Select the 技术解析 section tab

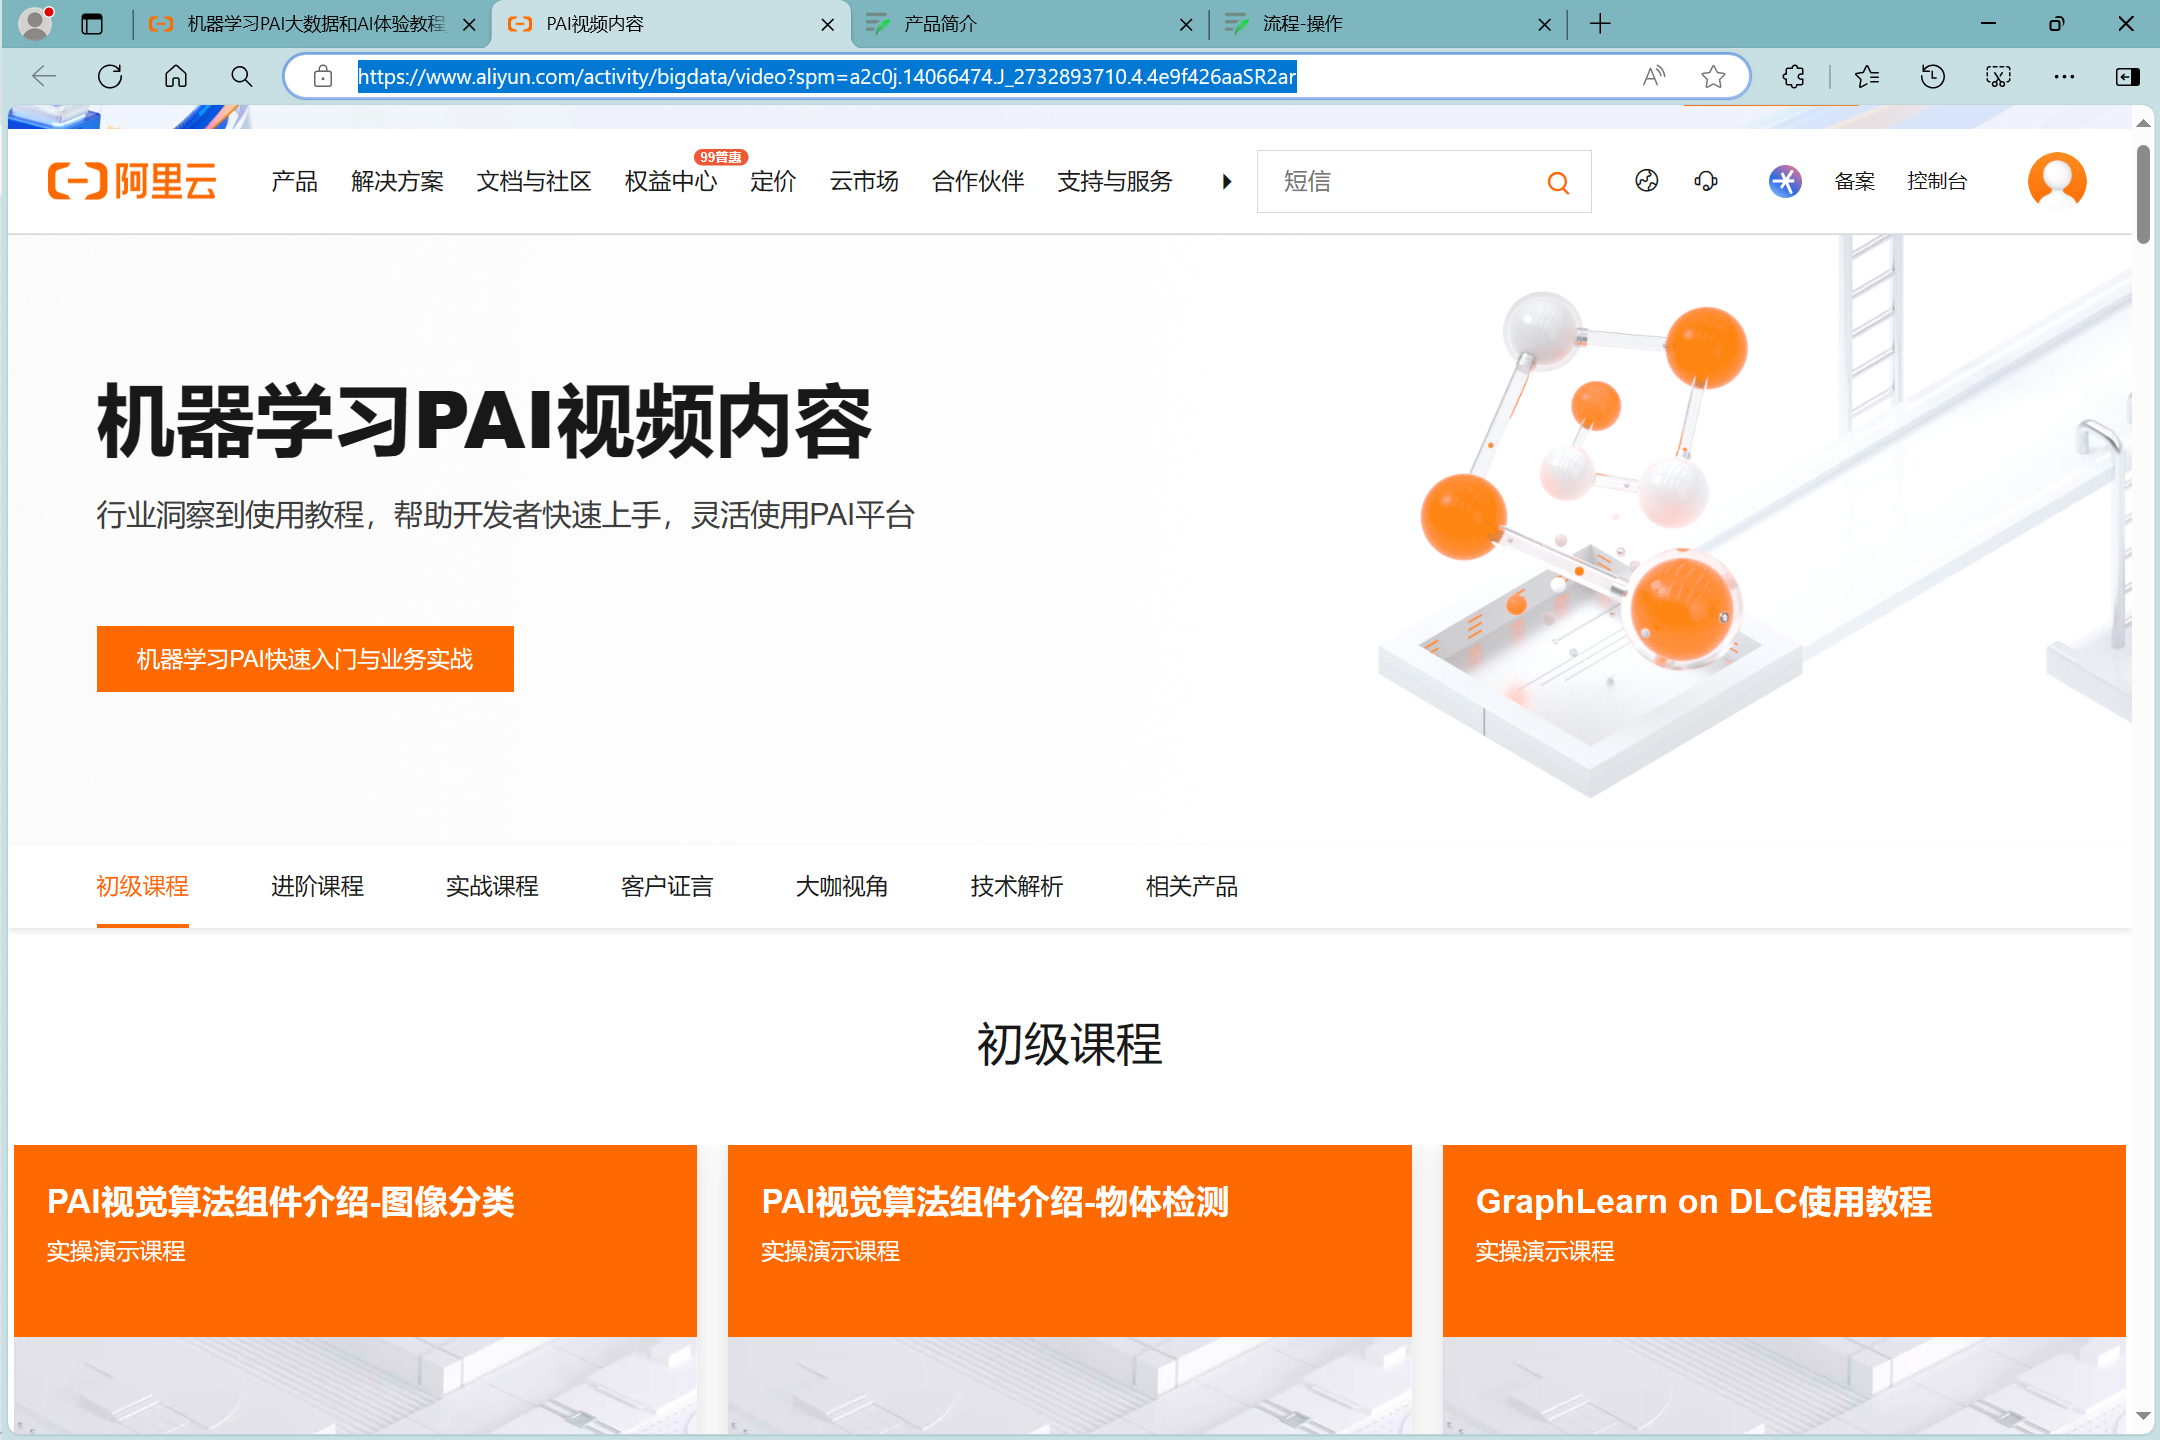[1017, 887]
